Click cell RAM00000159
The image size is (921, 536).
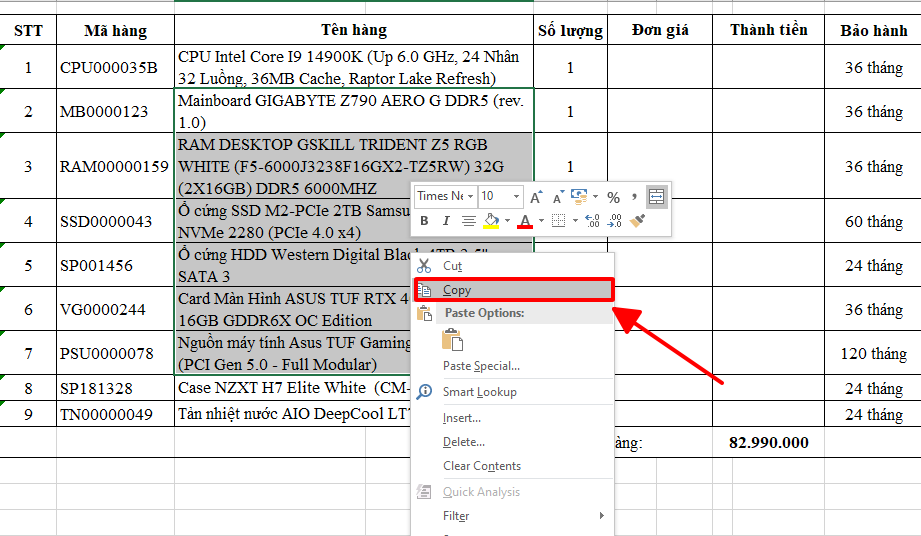click(115, 167)
